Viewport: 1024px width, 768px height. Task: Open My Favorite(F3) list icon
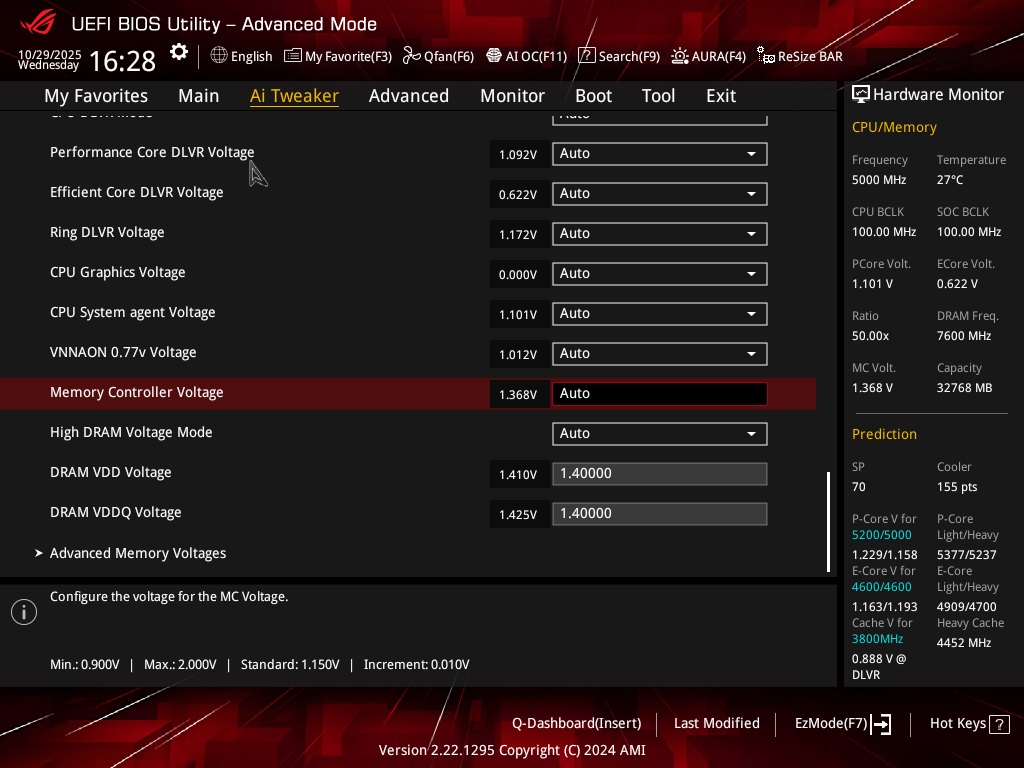(x=293, y=56)
